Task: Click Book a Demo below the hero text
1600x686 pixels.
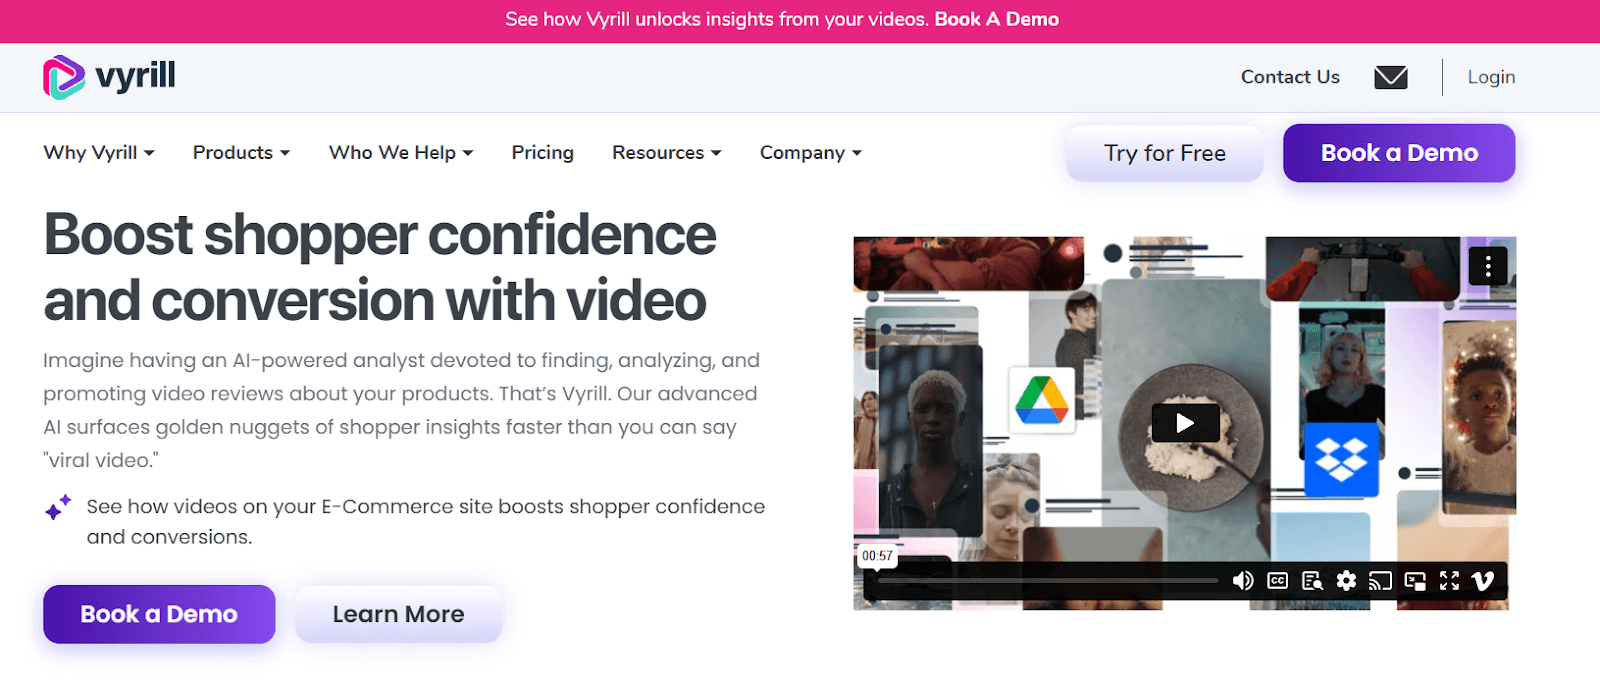Action: 159,614
